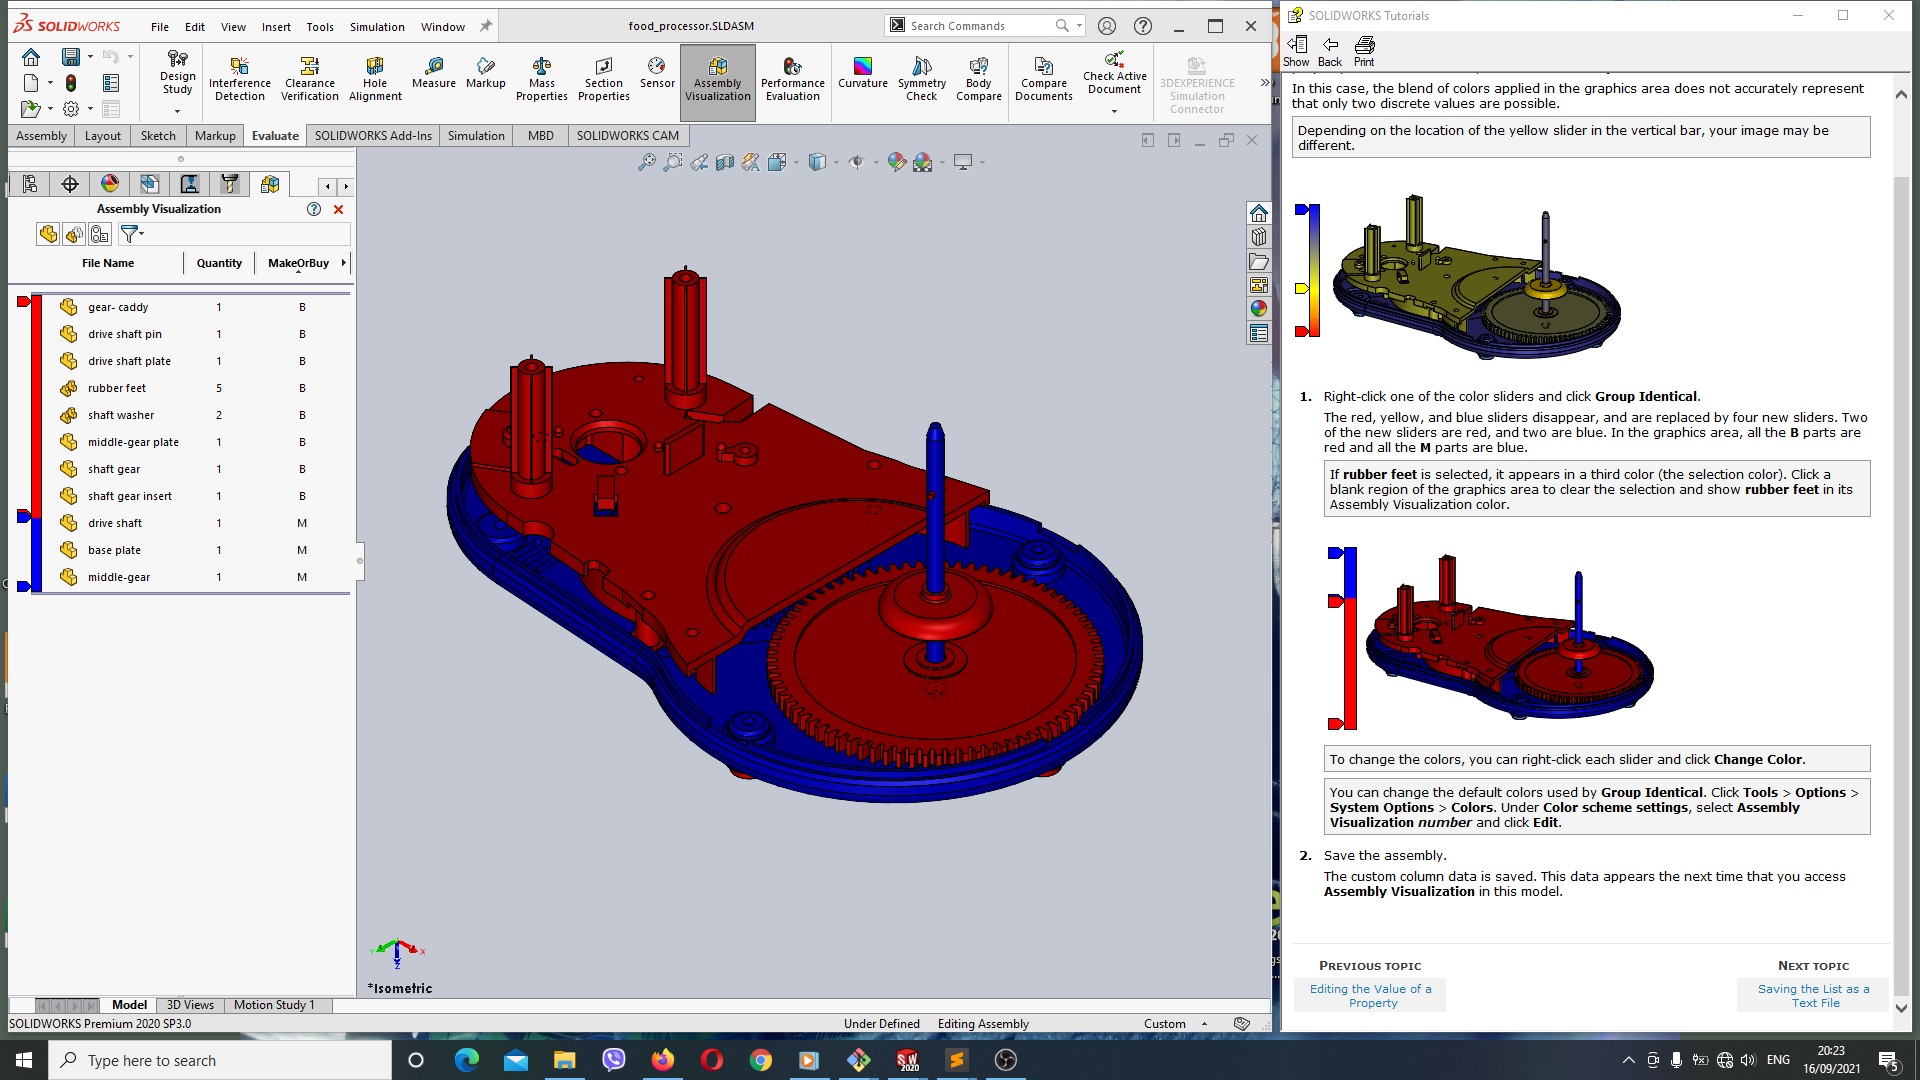The height and width of the screenshot is (1080, 1920).
Task: Open Interference Detection tool
Action: [240, 80]
